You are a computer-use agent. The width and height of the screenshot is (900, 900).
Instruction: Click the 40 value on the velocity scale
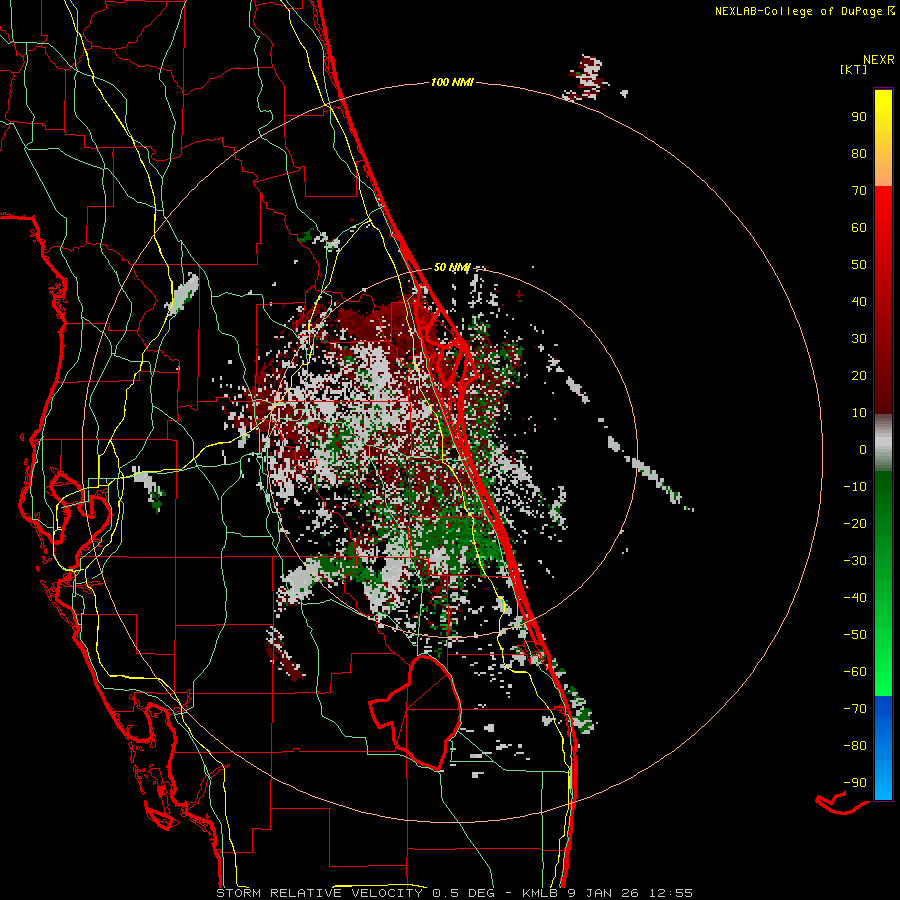859,301
